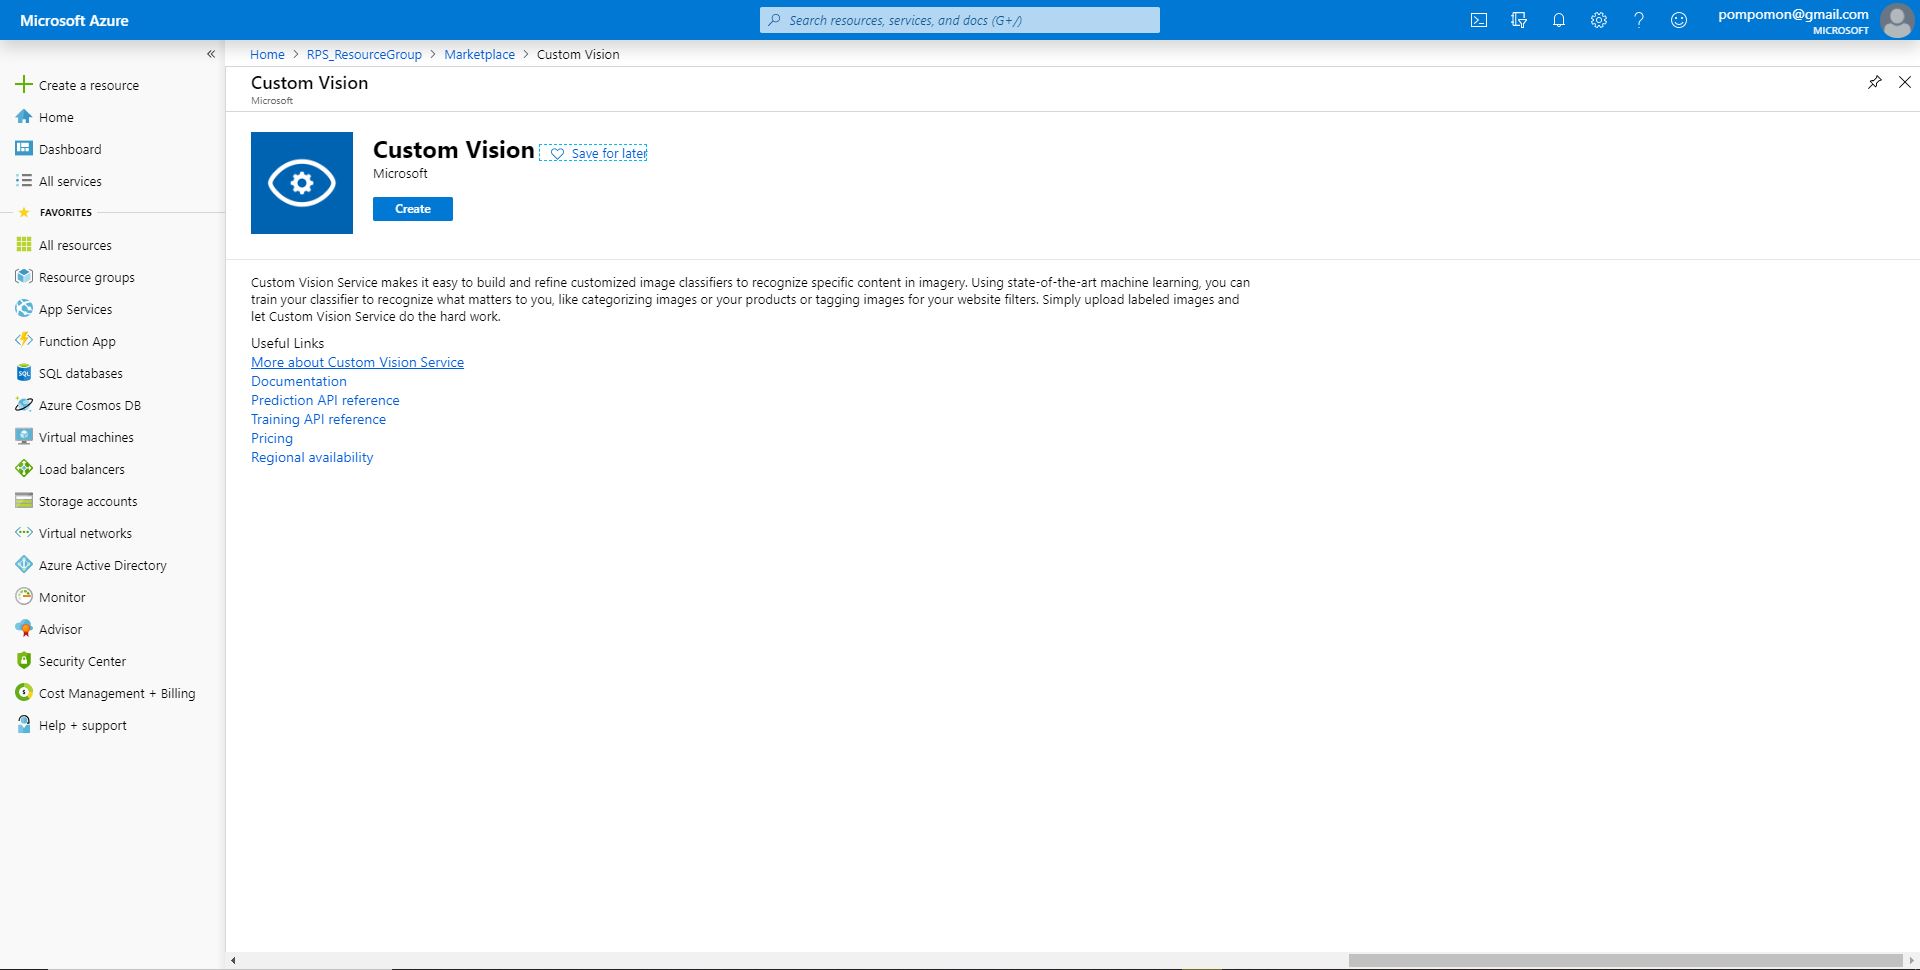Image resolution: width=1920 pixels, height=970 pixels.
Task: Click the scrollbar left arrow
Action: (x=233, y=960)
